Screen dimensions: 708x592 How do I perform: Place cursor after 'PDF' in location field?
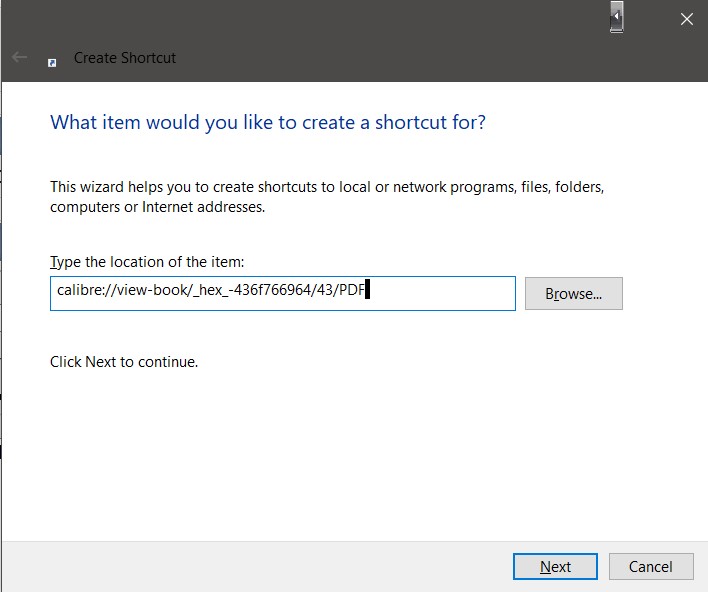coord(365,289)
